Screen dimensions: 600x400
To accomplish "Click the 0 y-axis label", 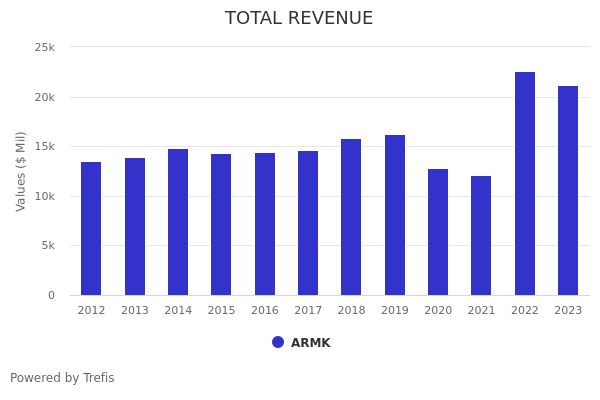I will click(x=51, y=295).
